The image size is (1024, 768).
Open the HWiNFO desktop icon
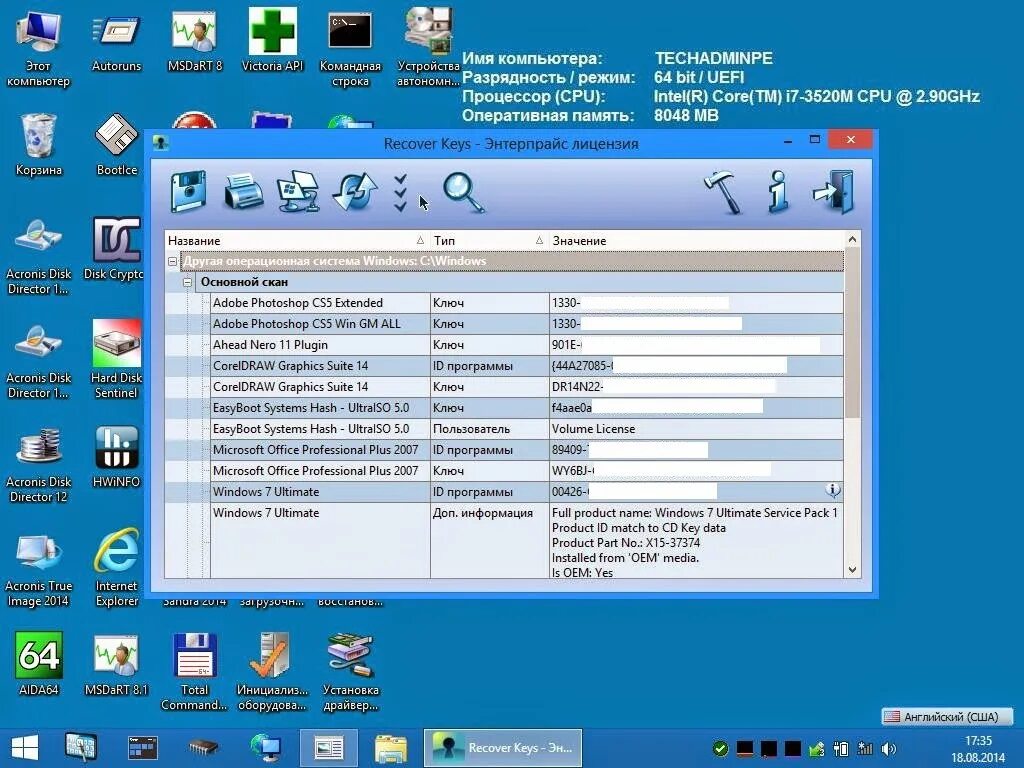click(116, 457)
